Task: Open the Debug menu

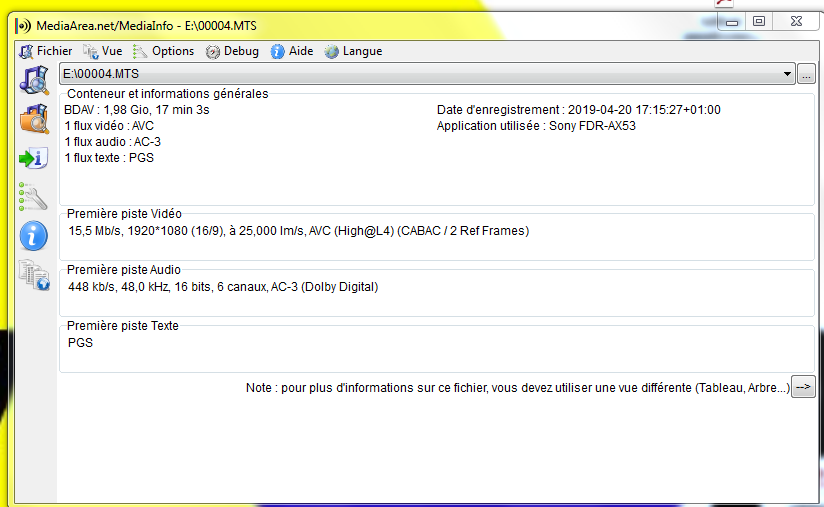Action: (x=232, y=51)
